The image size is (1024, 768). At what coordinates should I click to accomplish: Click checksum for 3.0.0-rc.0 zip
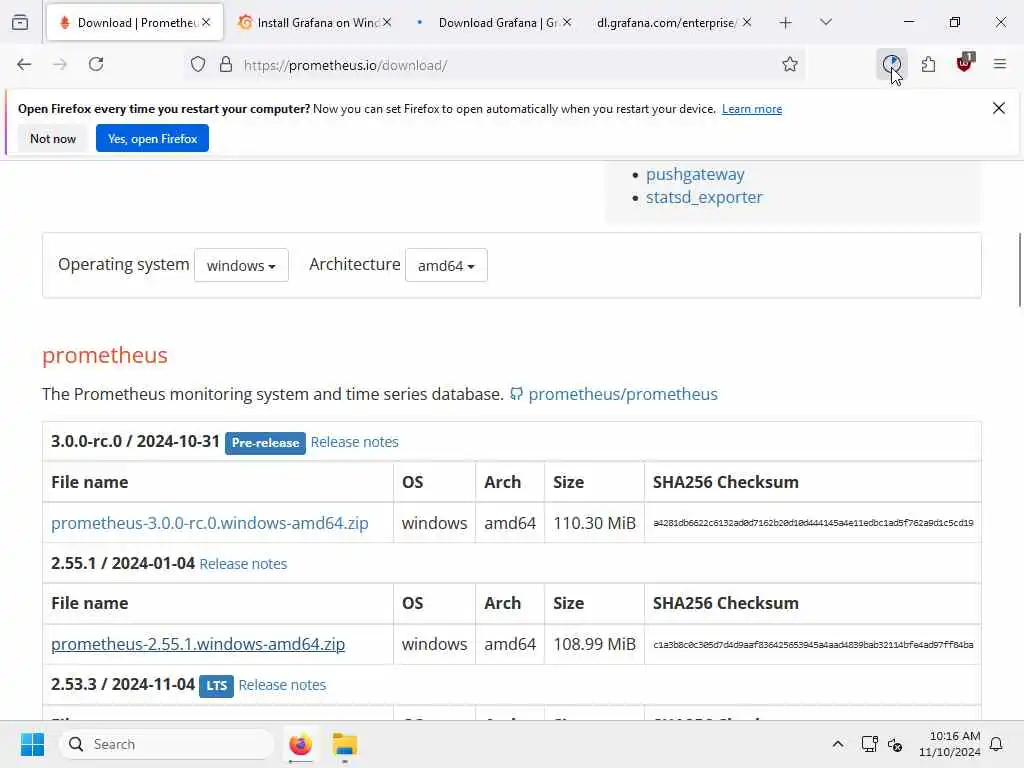813,523
